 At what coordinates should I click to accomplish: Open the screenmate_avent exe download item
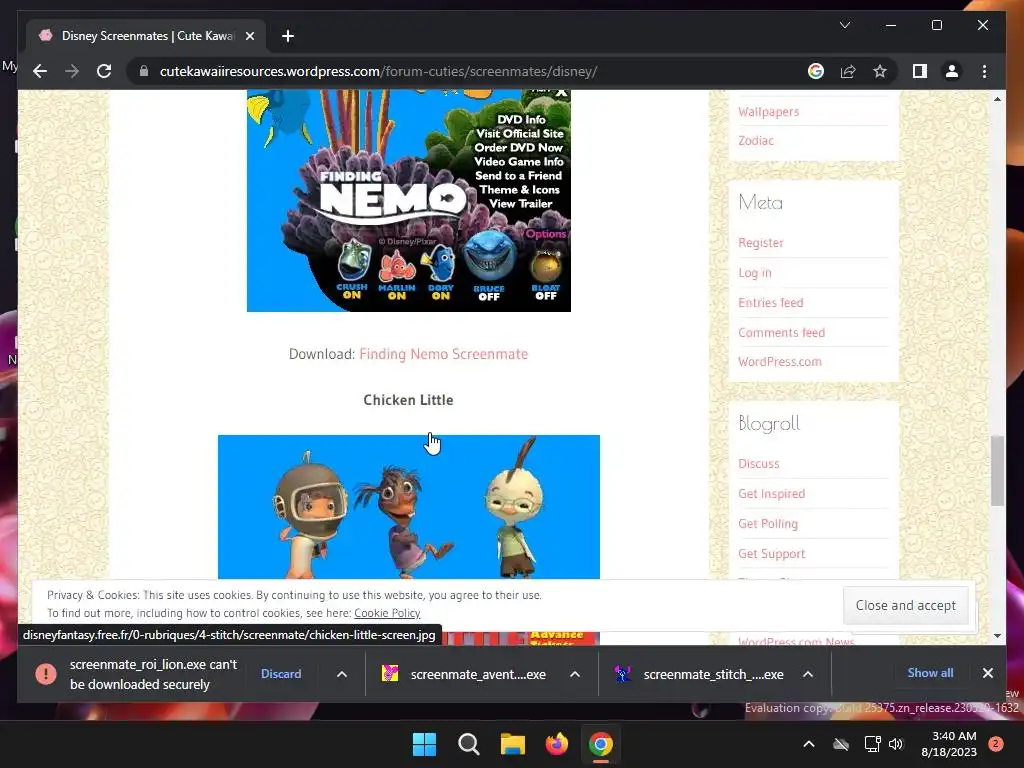[464, 674]
